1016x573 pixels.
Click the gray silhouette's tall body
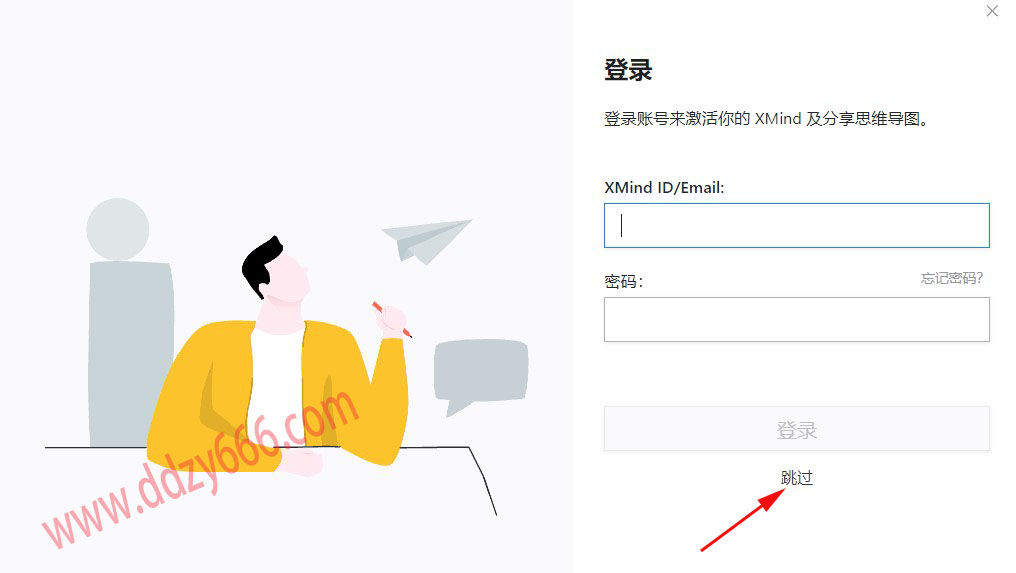pos(131,354)
